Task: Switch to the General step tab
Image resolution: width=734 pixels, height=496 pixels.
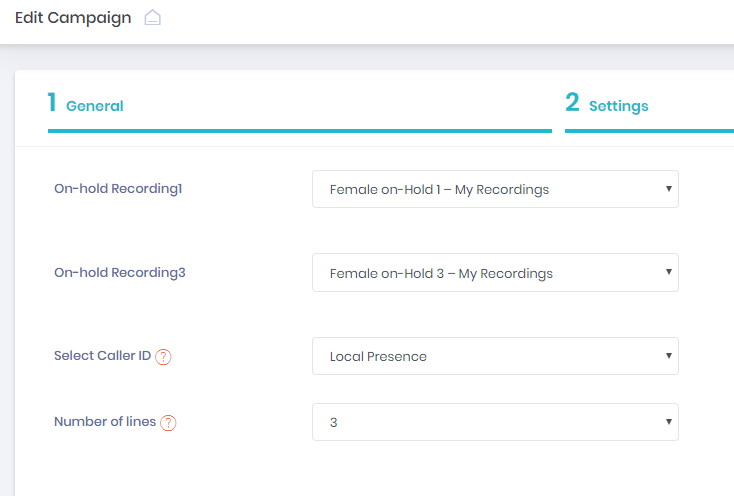Action: pyautogui.click(x=95, y=106)
